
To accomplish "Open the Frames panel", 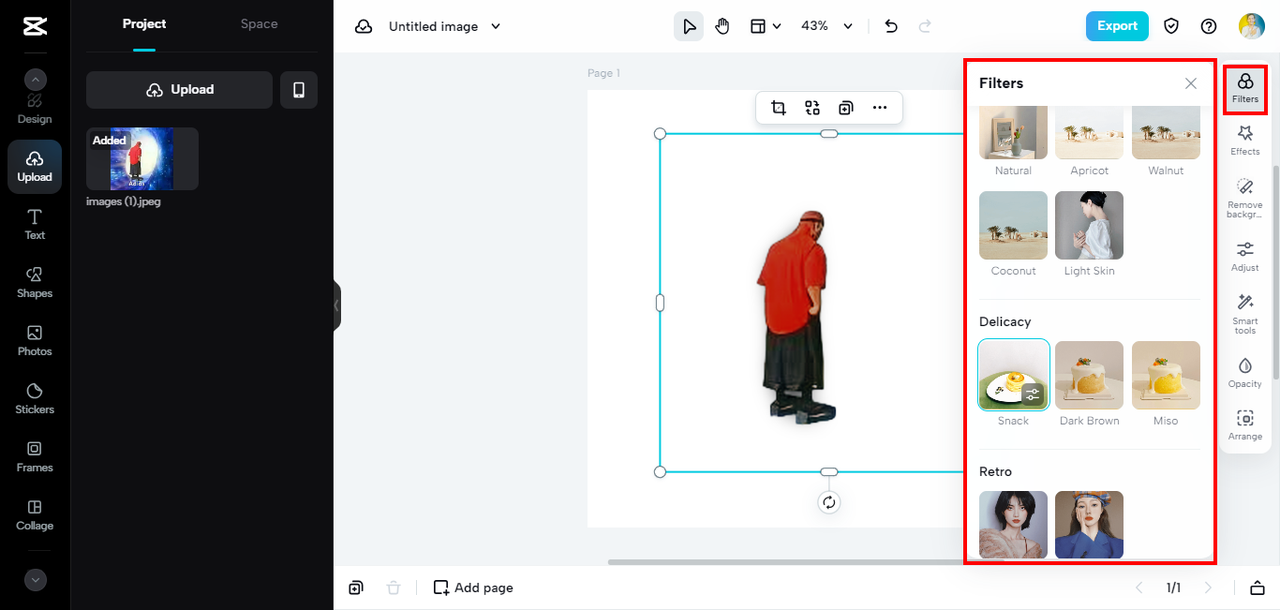I will [x=34, y=456].
